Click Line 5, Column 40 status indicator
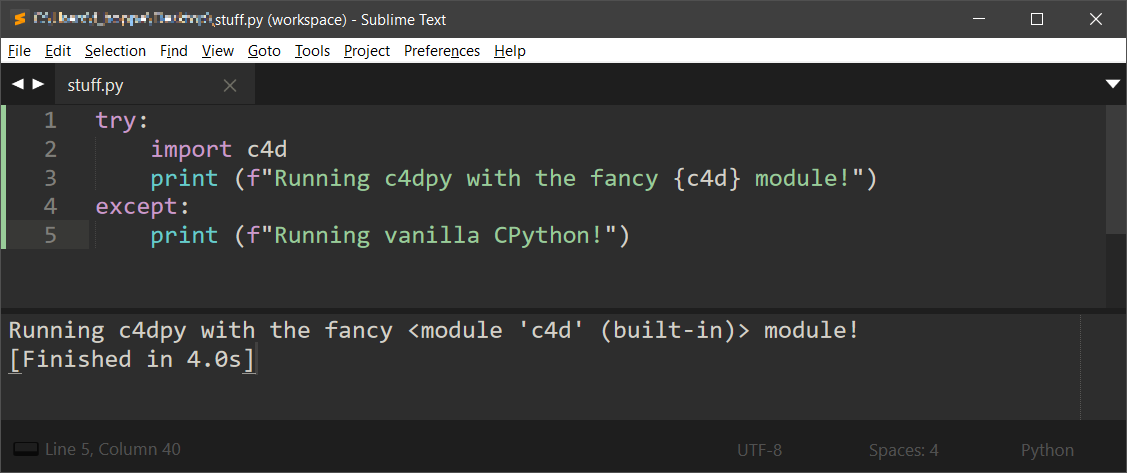Viewport: 1127px width, 473px height. 113,450
